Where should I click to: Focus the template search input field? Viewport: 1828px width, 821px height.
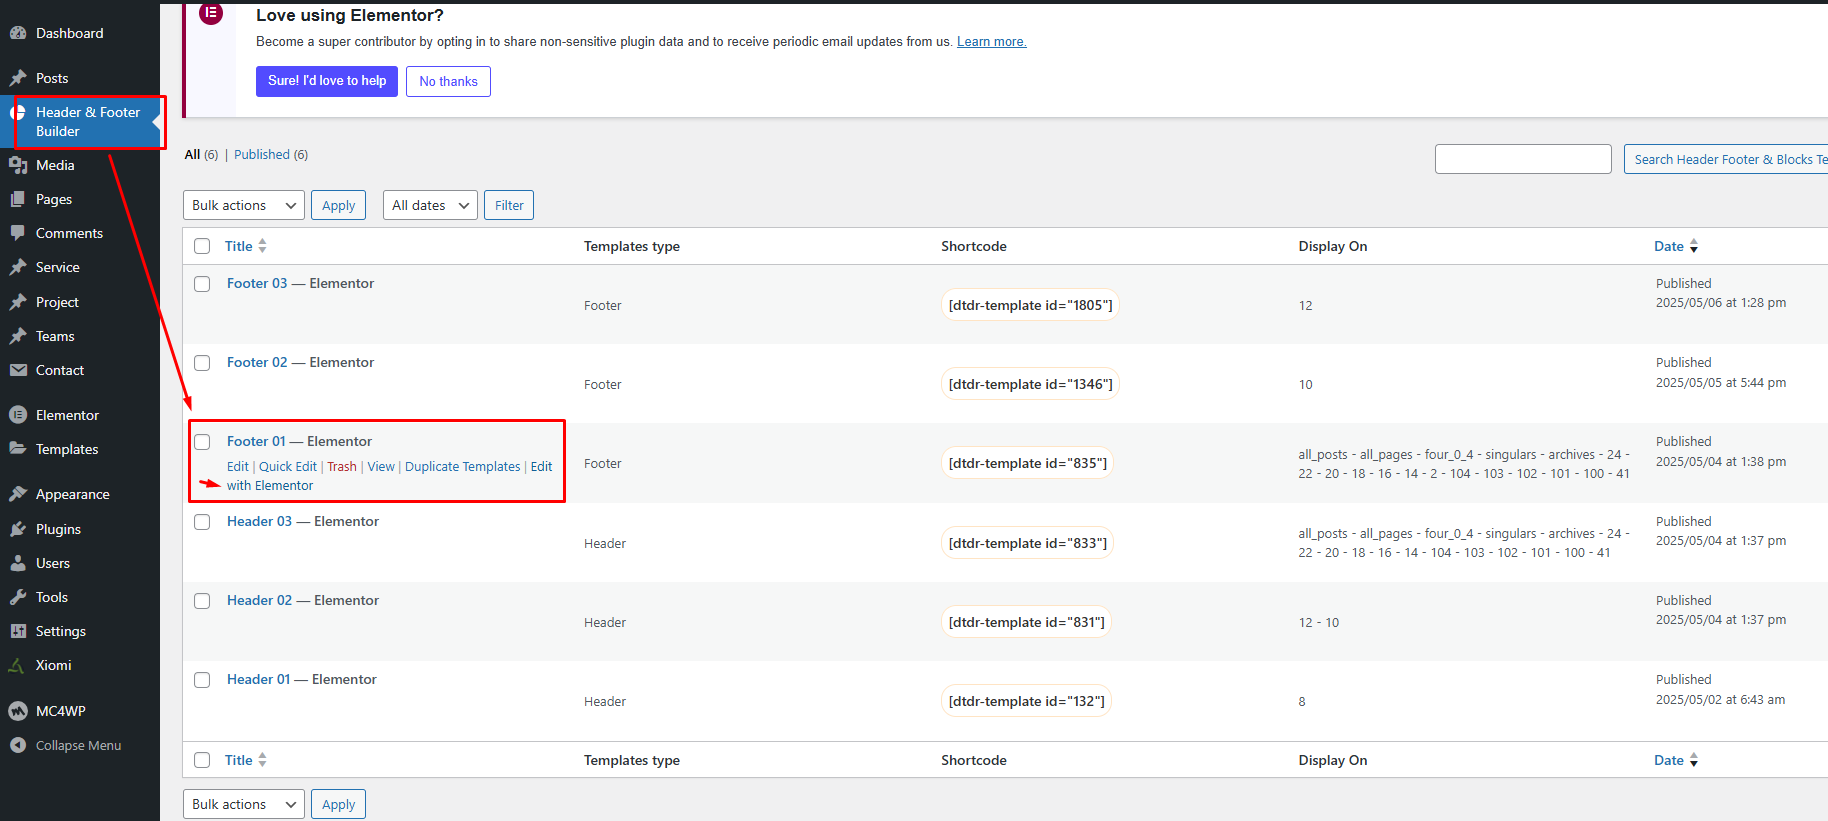(x=1523, y=159)
